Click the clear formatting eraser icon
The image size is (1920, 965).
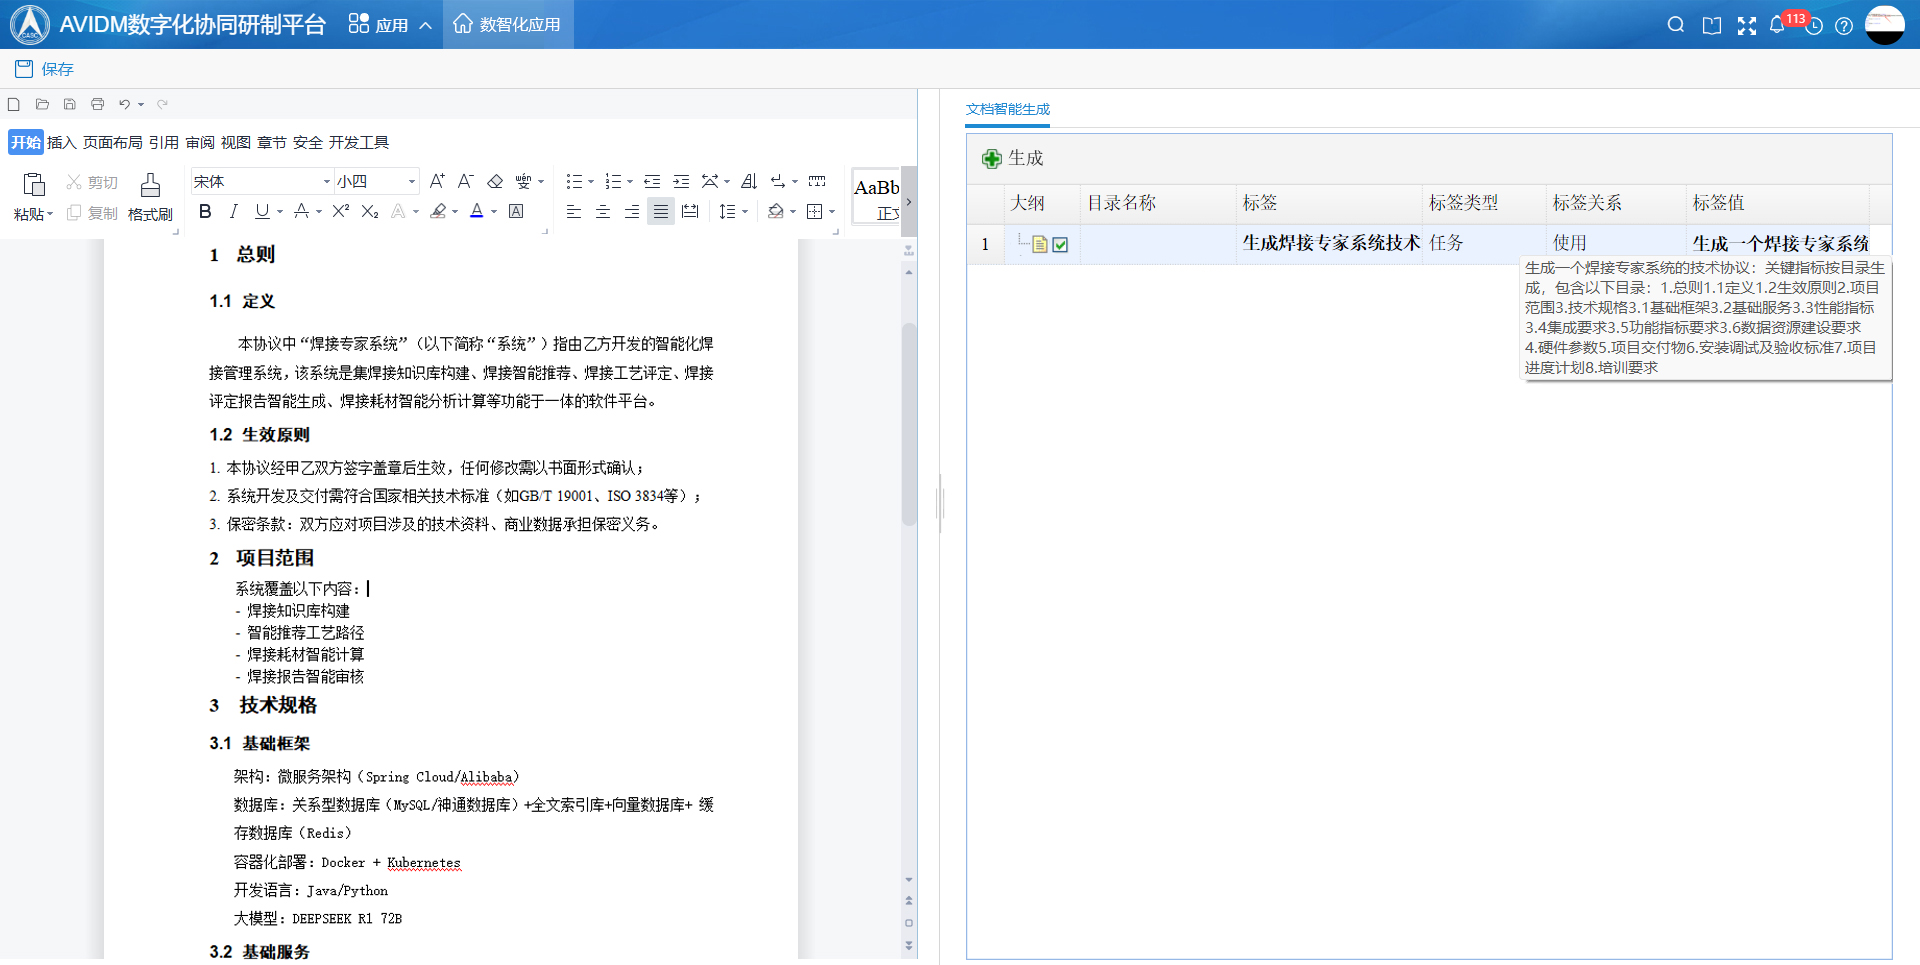(x=495, y=181)
